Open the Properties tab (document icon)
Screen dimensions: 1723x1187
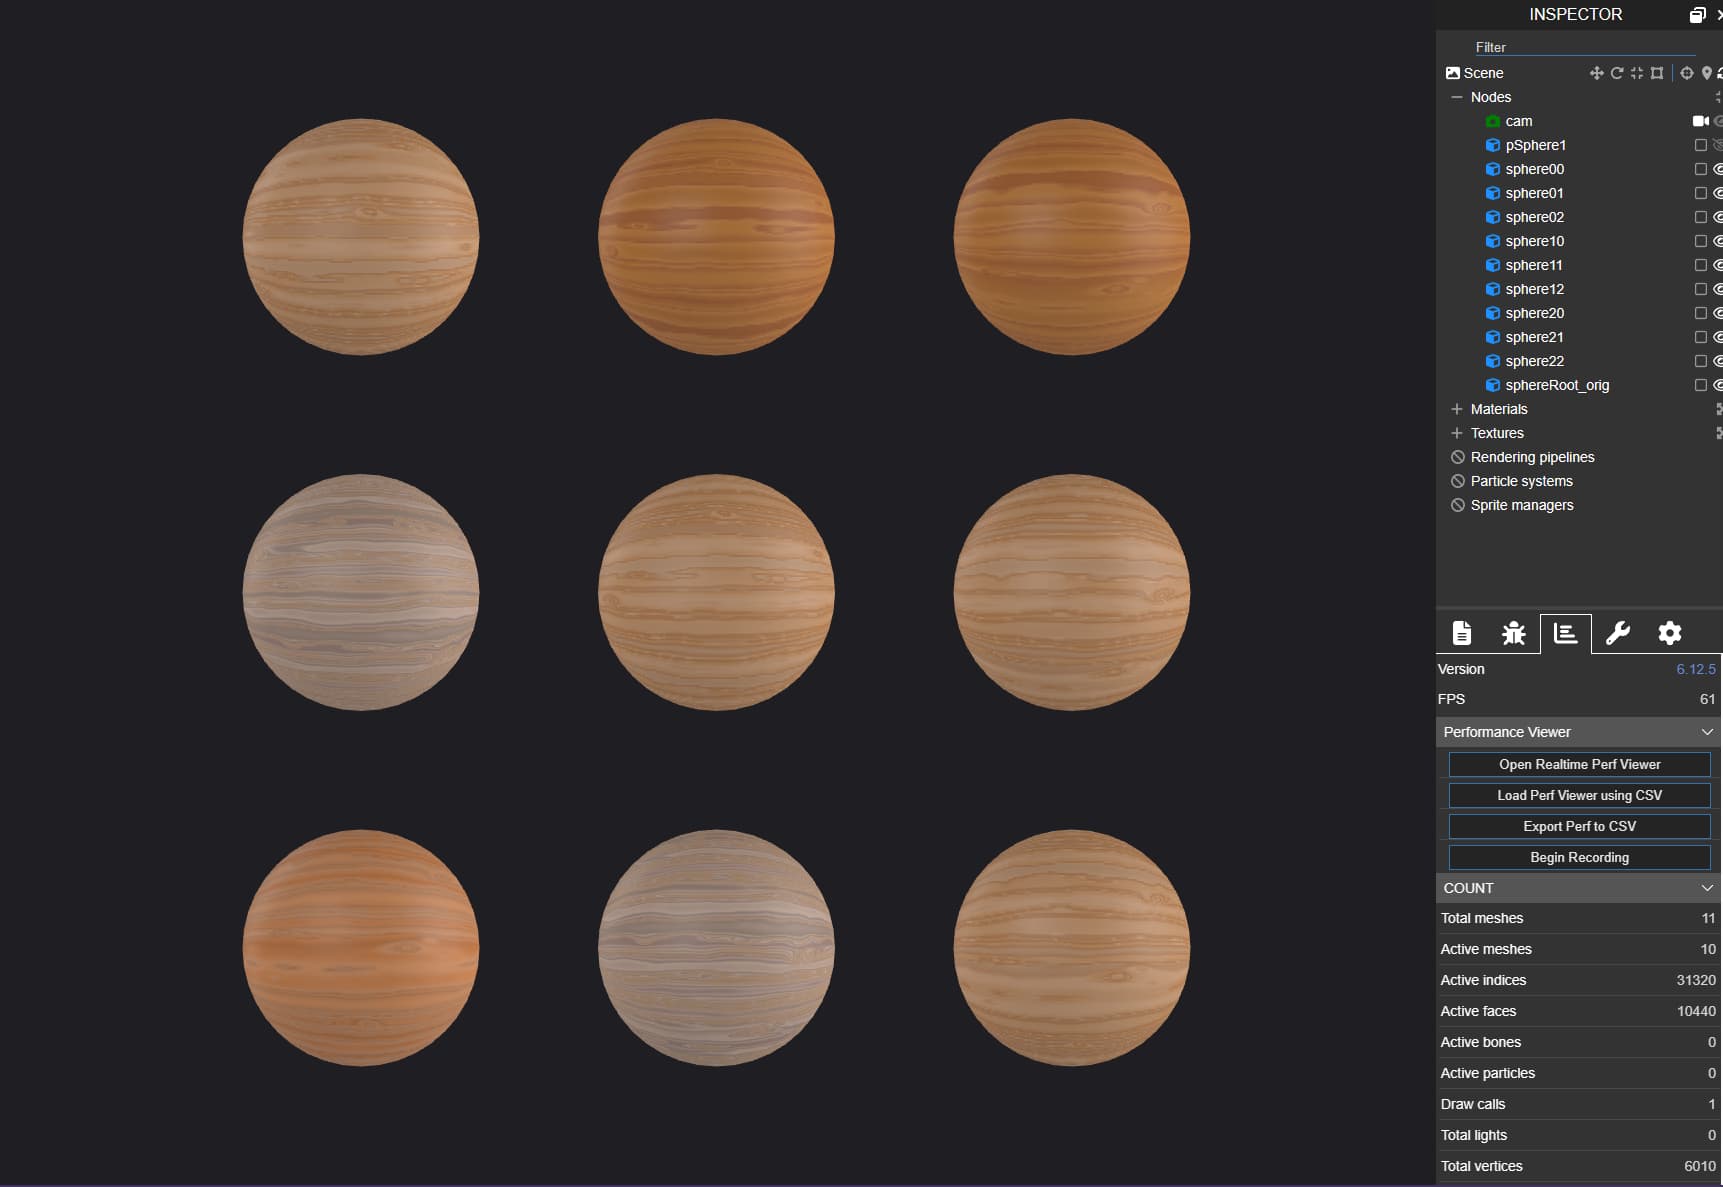pos(1462,633)
